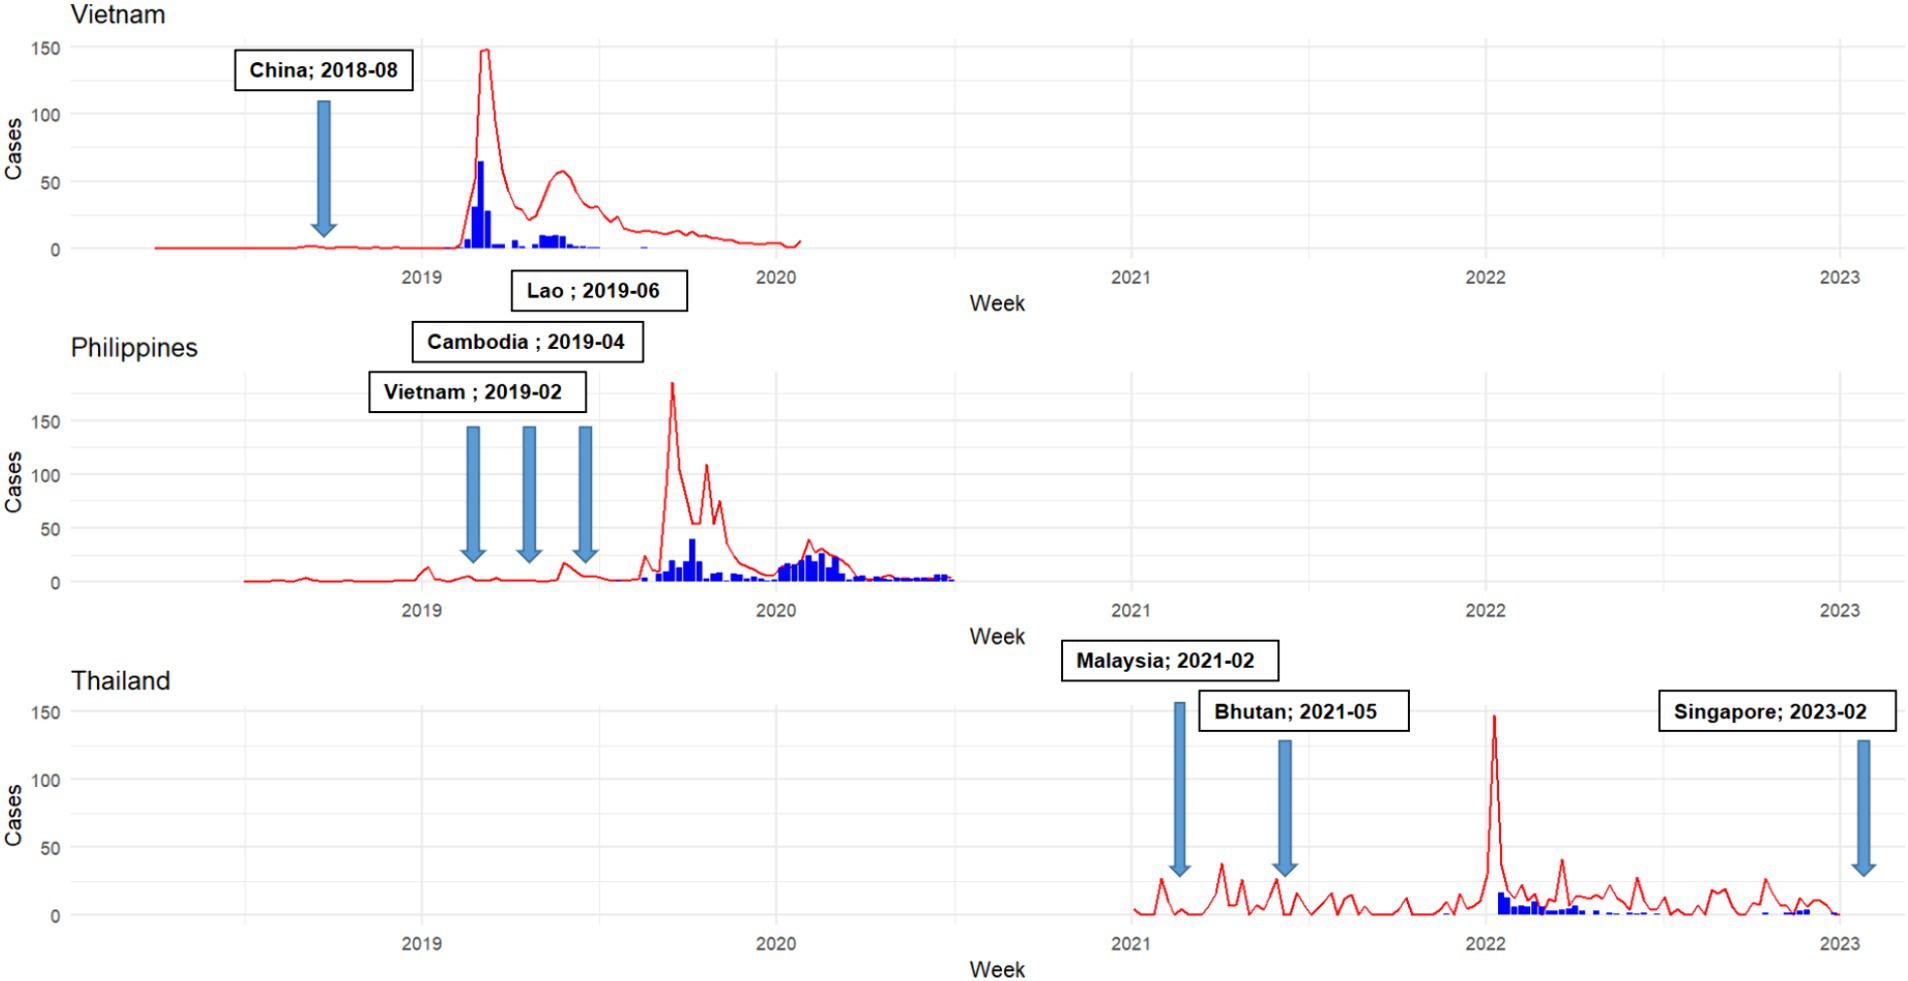This screenshot has height=981, width=1908.
Task: Click the 2023 tick label on Vietnam chart
Action: [x=1839, y=277]
